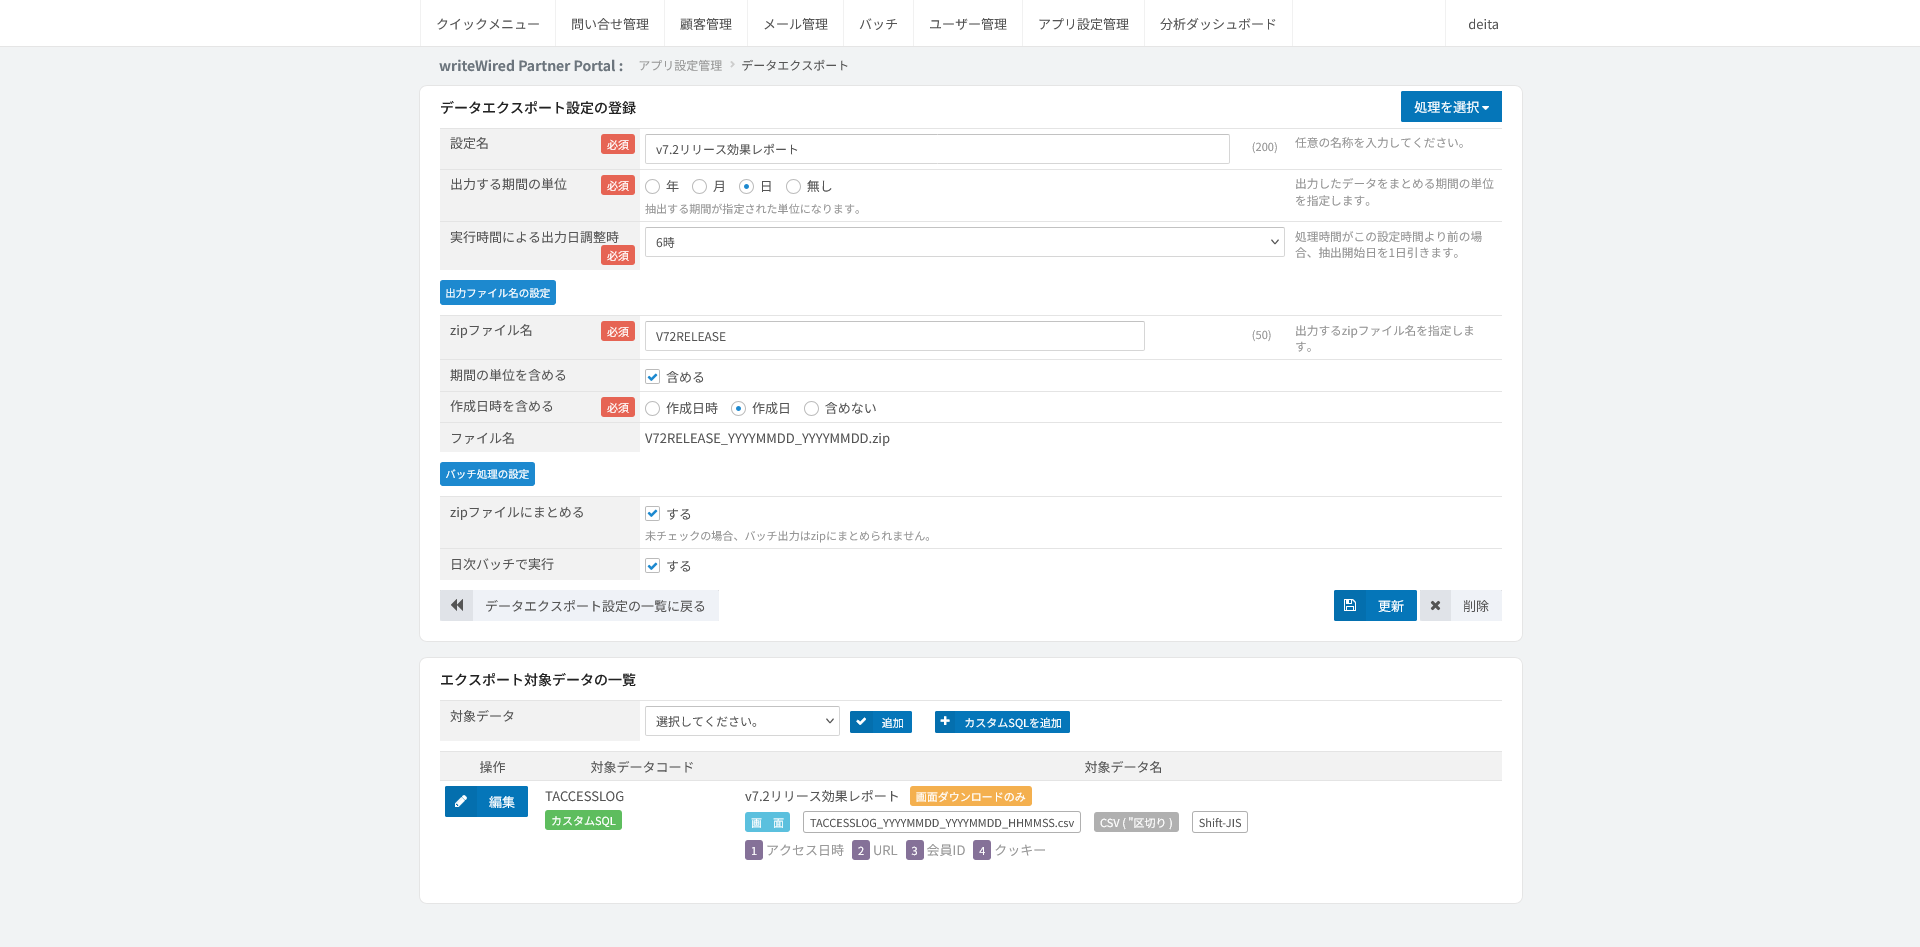Click TACCESSLOG data code text
Viewport: 1920px width, 947px height.
(x=584, y=796)
